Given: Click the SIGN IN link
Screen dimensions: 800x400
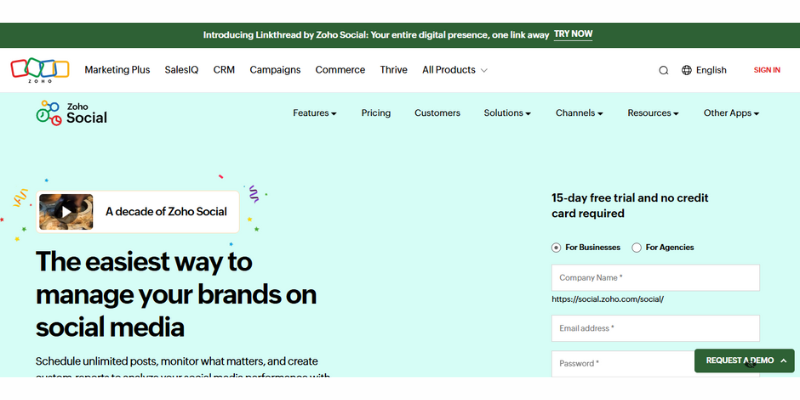Looking at the screenshot, I should pos(767,70).
